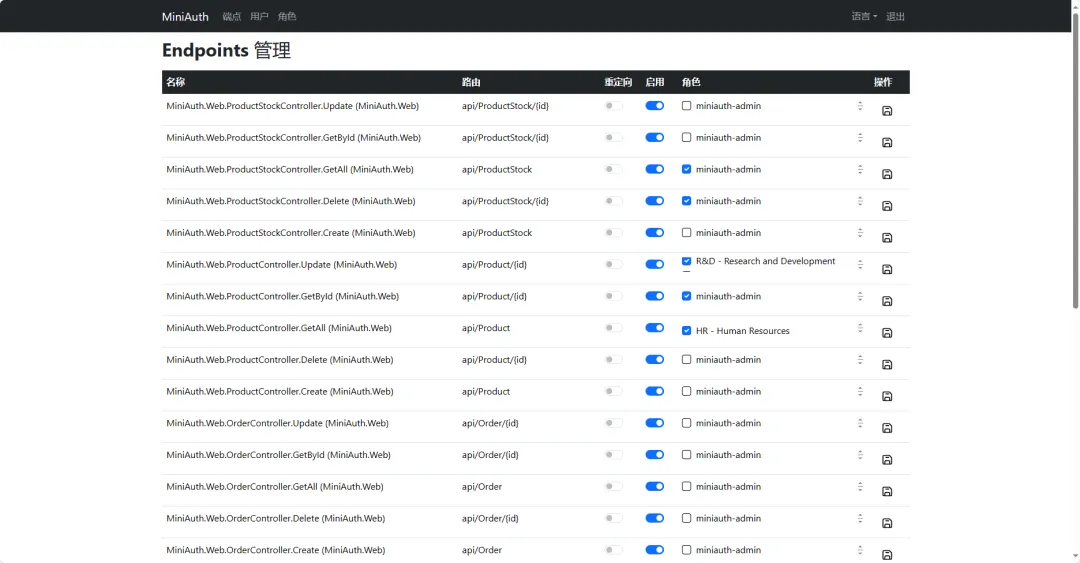Enable redirect switch for ProductController.Update
The image size is (1080, 563).
(x=613, y=264)
